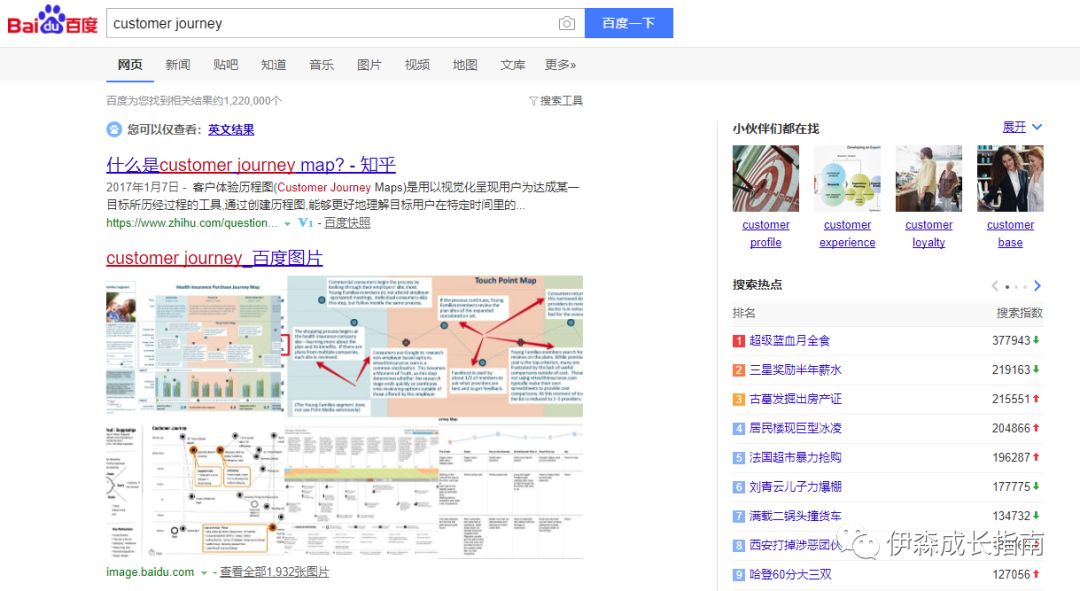Click the 百度一下 search button
1080x591 pixels.
[629, 23]
